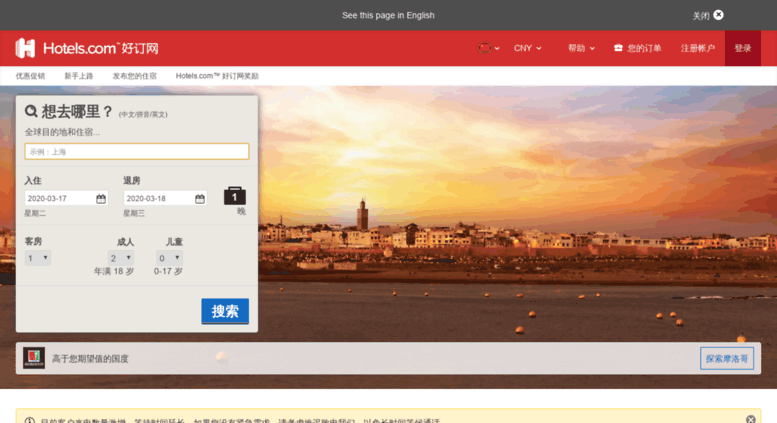
Task: Click the Hotels.com 好订网 wordmark
Action: 101,48
